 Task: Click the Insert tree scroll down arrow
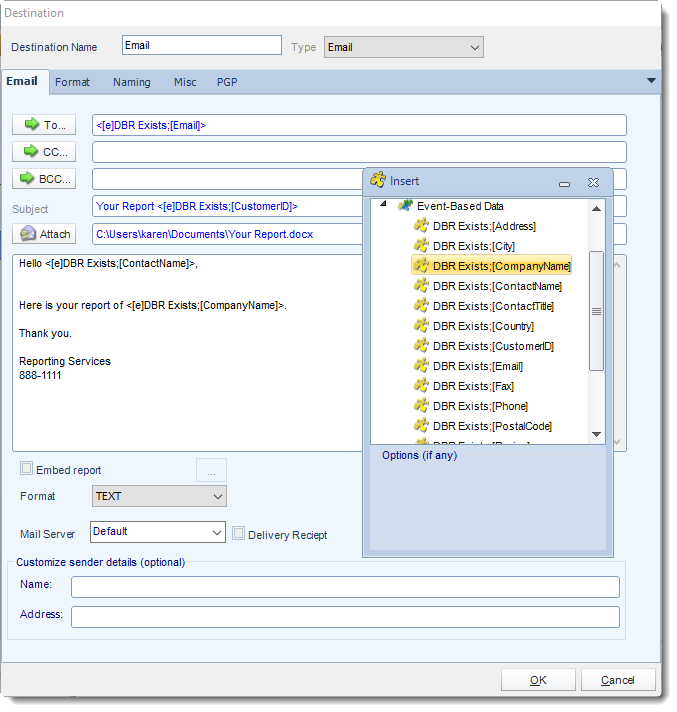[597, 435]
